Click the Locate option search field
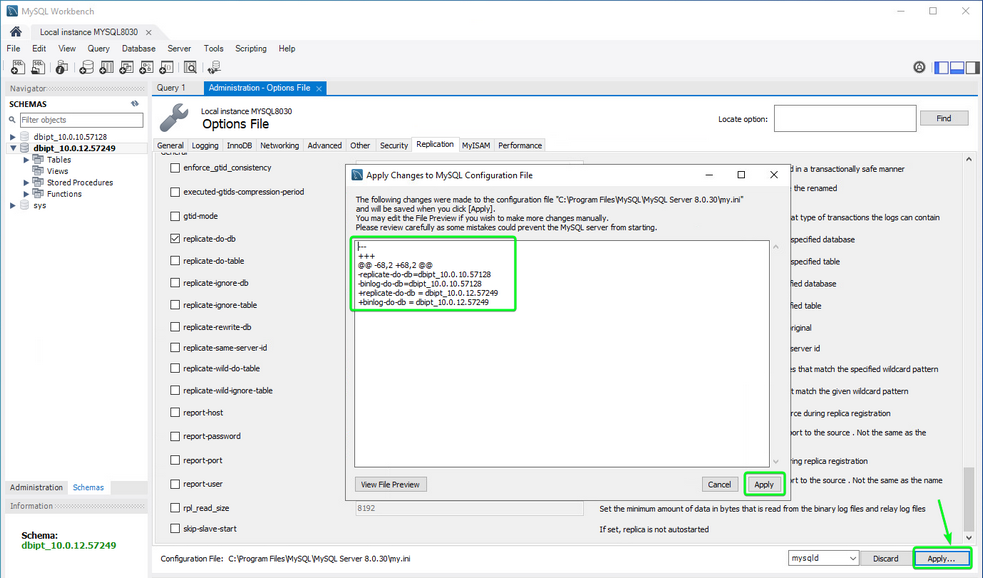The image size is (983, 578). pyautogui.click(x=844, y=118)
